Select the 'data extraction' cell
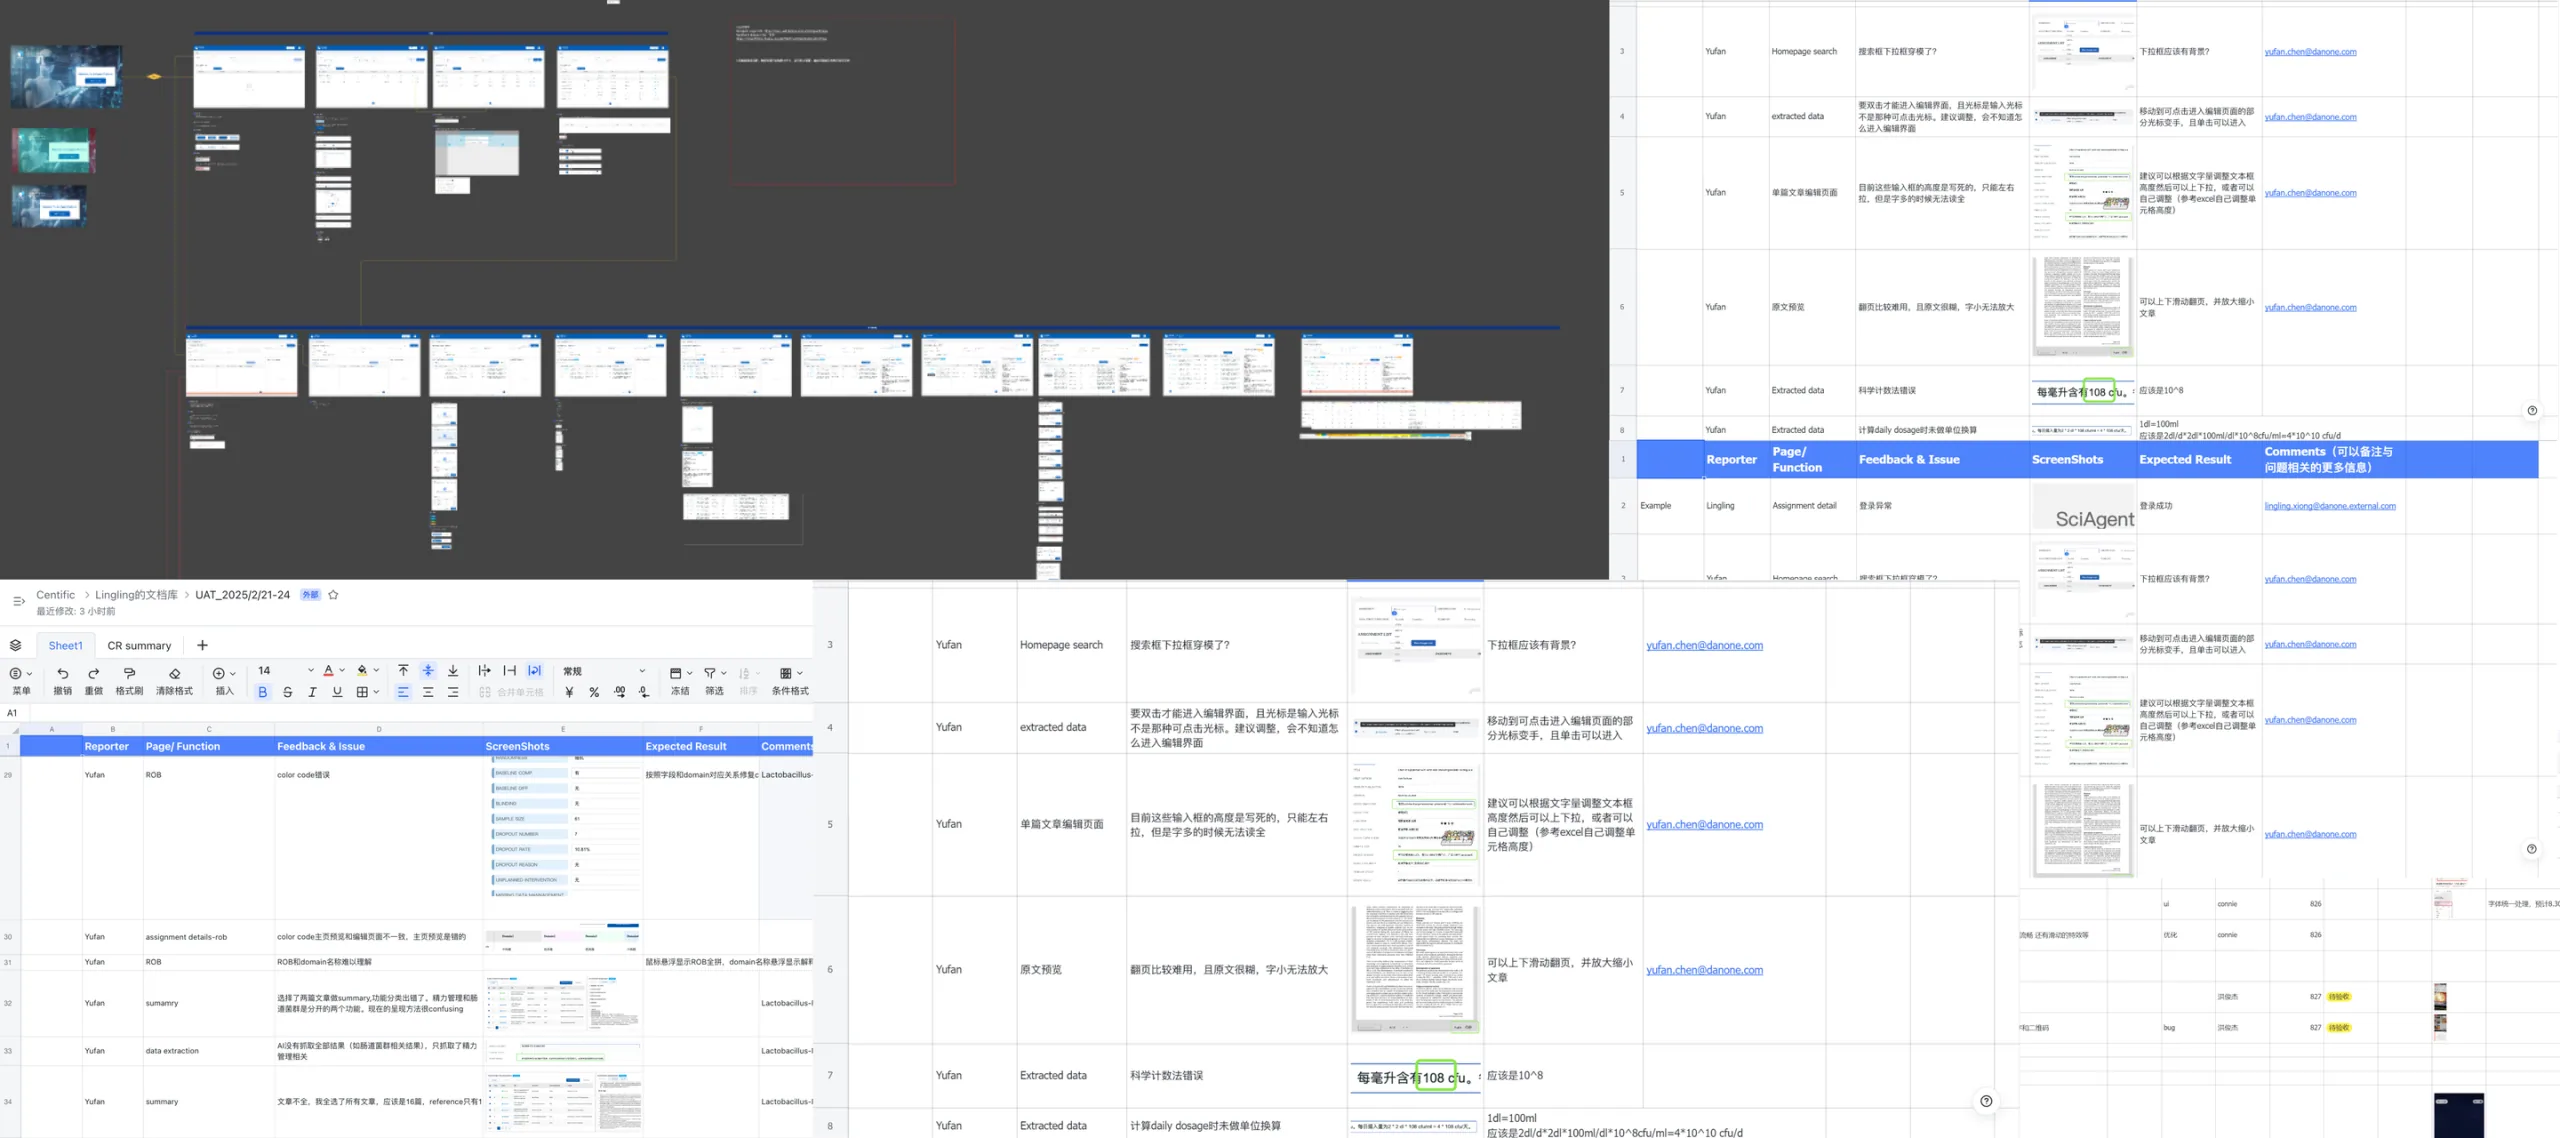 point(208,1051)
